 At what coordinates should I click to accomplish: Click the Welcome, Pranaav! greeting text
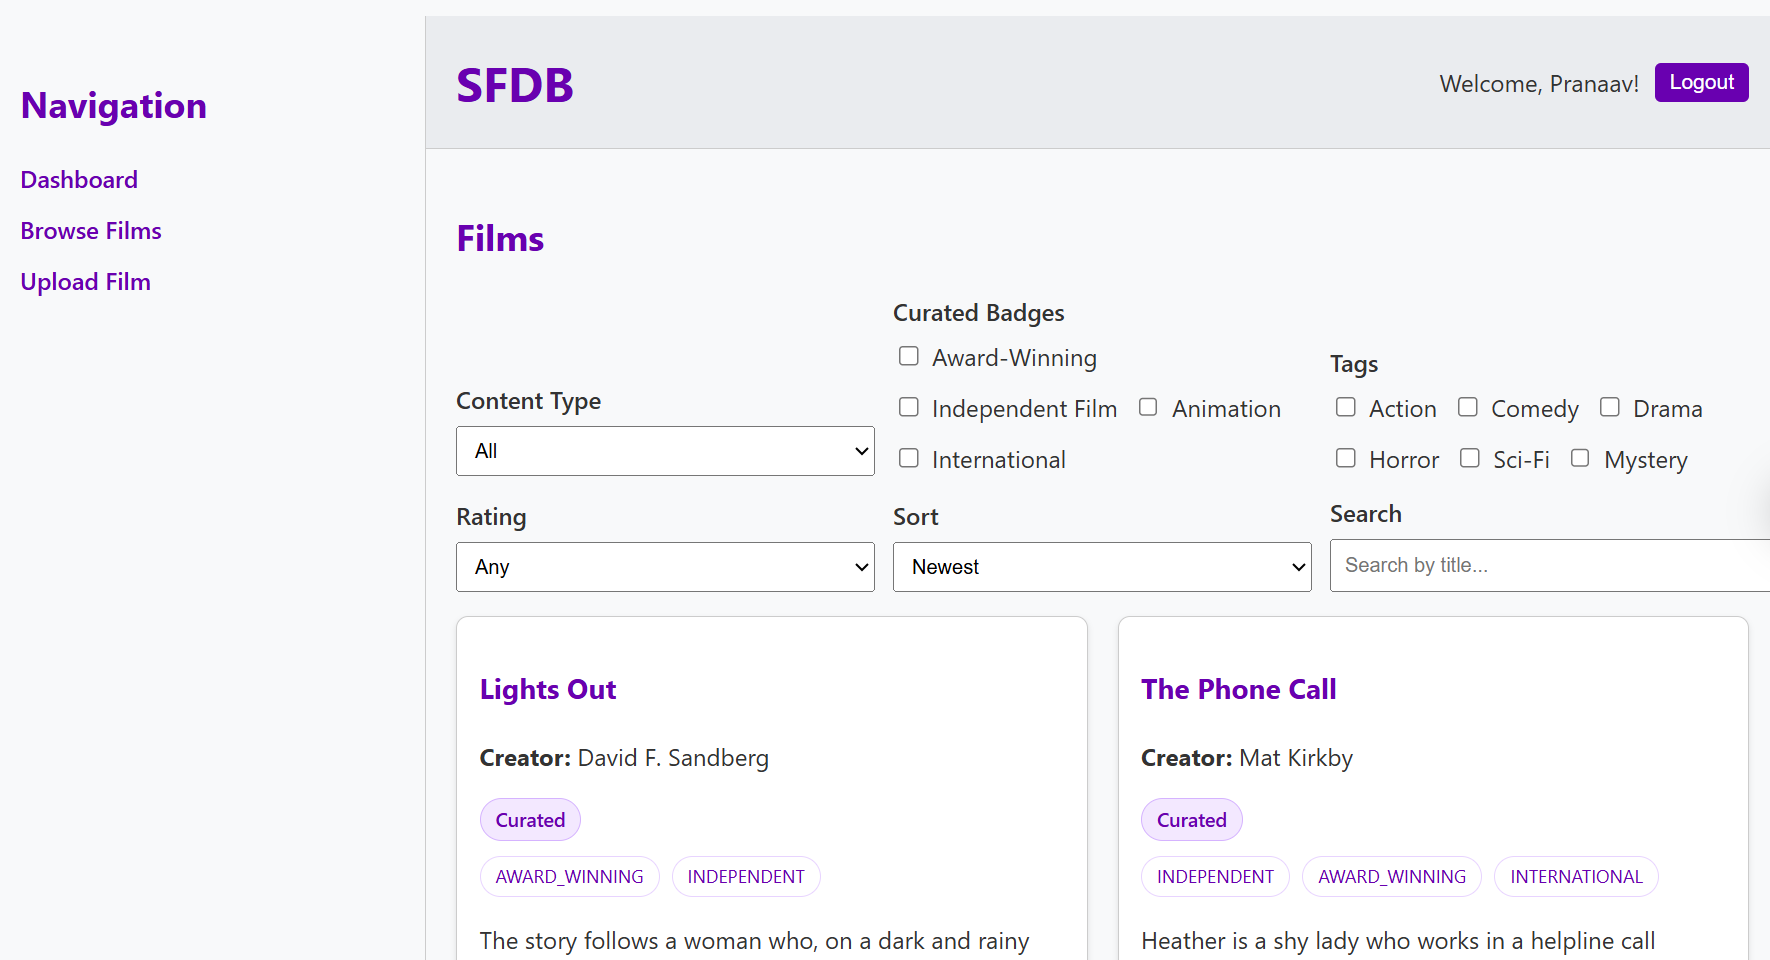pos(1540,84)
